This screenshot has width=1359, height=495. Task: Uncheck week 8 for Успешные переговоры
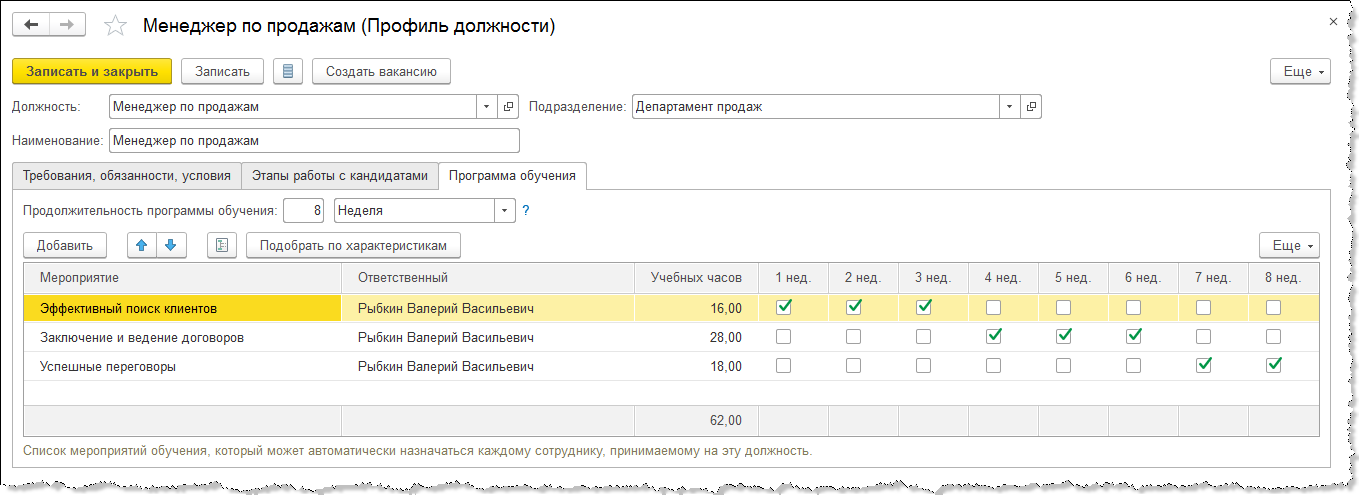1273,366
